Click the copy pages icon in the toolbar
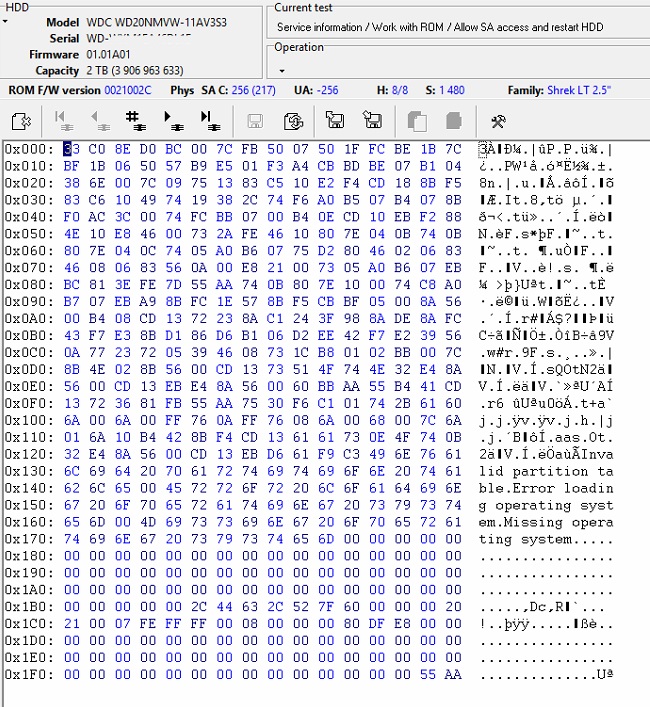This screenshot has height=707, width=650. tap(416, 121)
